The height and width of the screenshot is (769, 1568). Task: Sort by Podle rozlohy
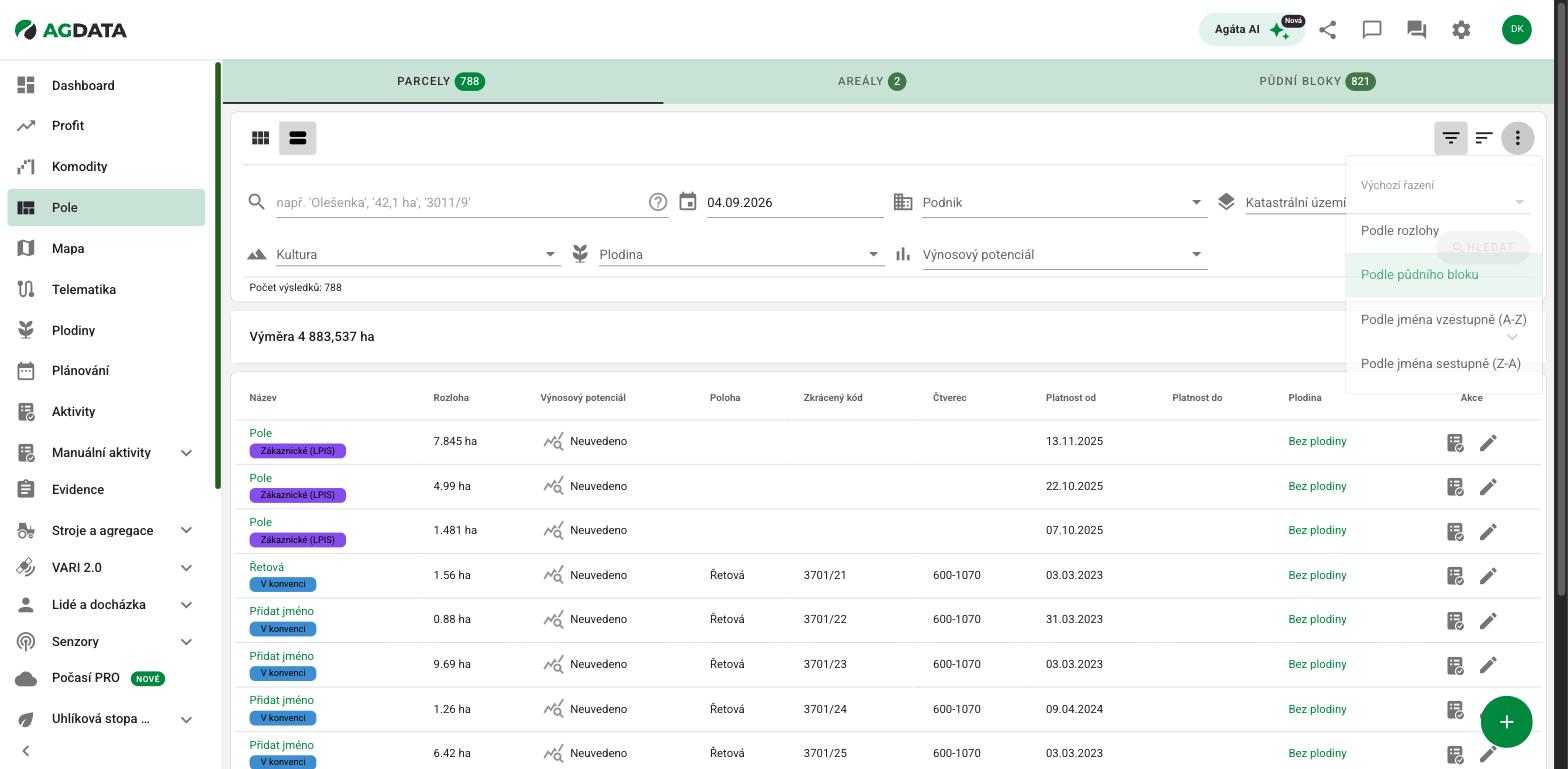(1444, 231)
